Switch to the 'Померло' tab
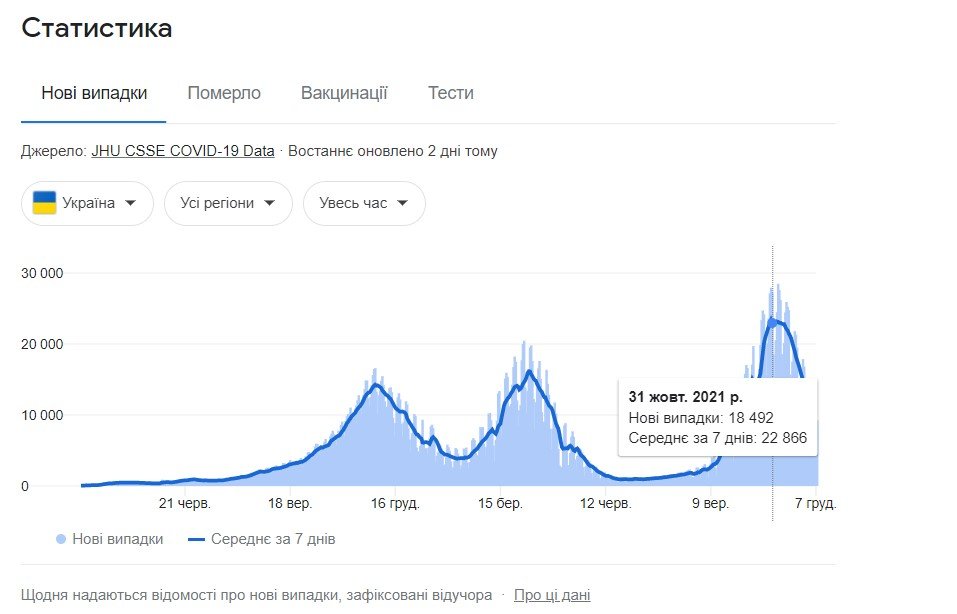 click(x=224, y=92)
